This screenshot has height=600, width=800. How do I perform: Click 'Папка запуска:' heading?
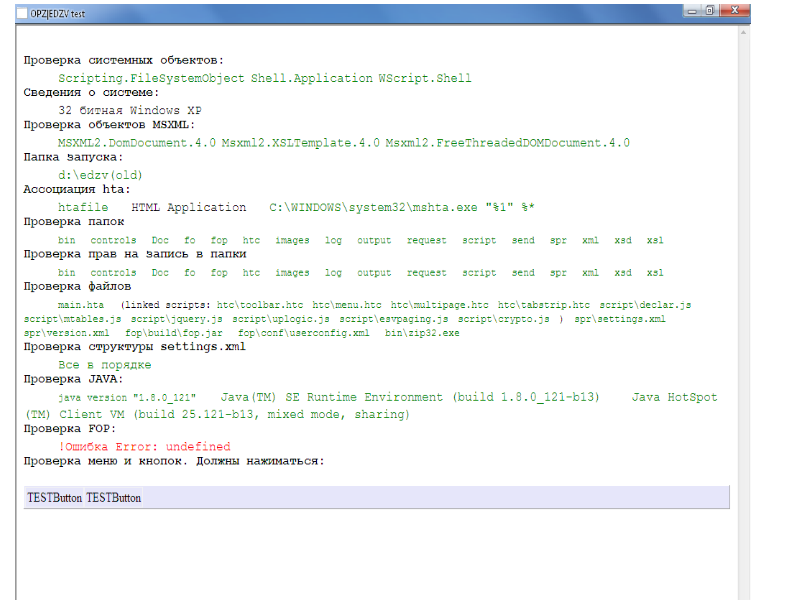73,157
